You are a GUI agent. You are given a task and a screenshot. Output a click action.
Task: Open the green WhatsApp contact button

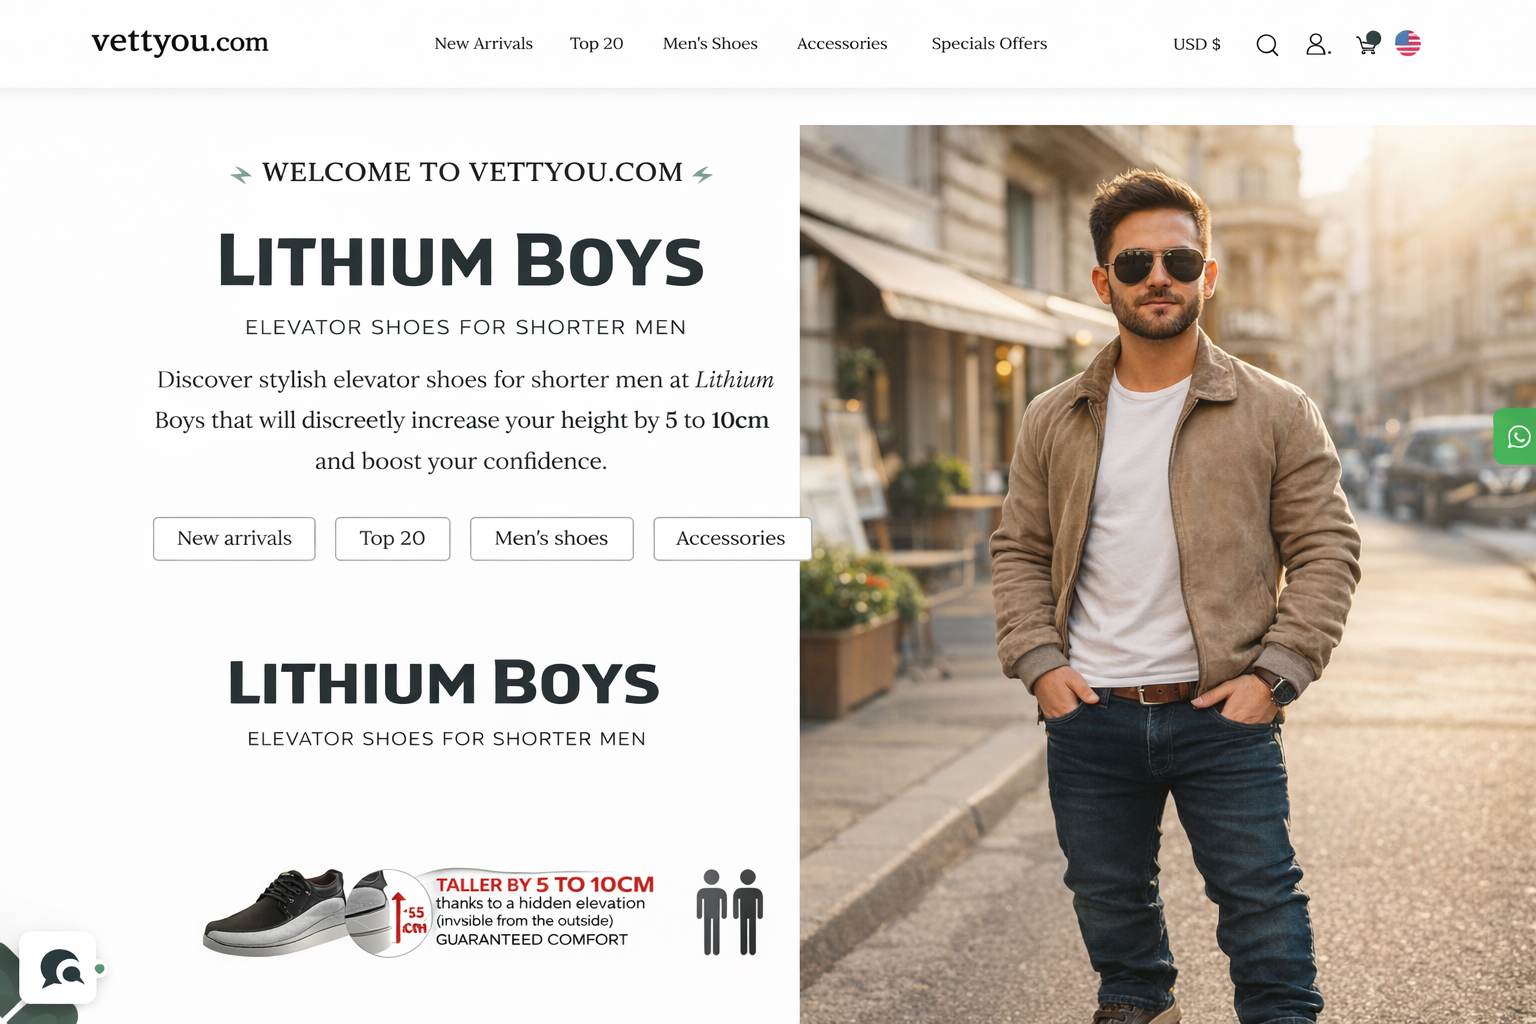coord(1515,436)
